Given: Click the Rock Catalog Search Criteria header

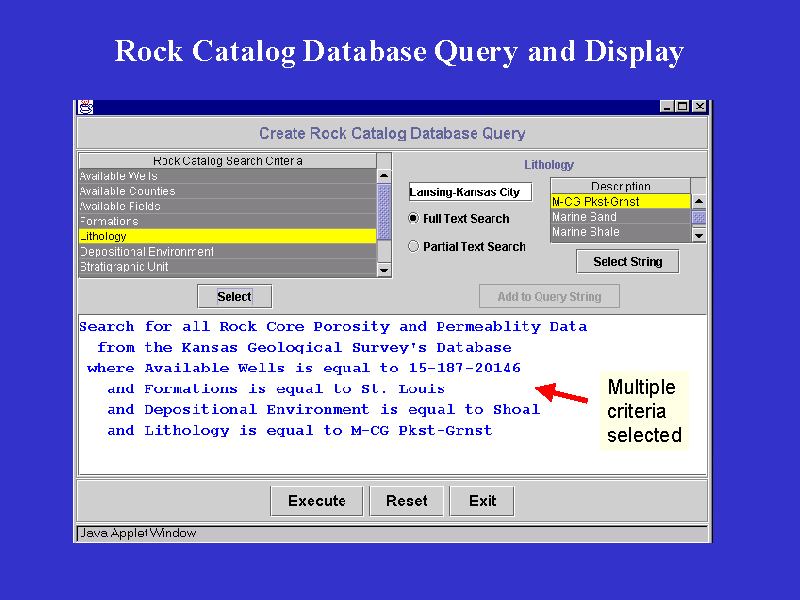Looking at the screenshot, I should click(228, 161).
